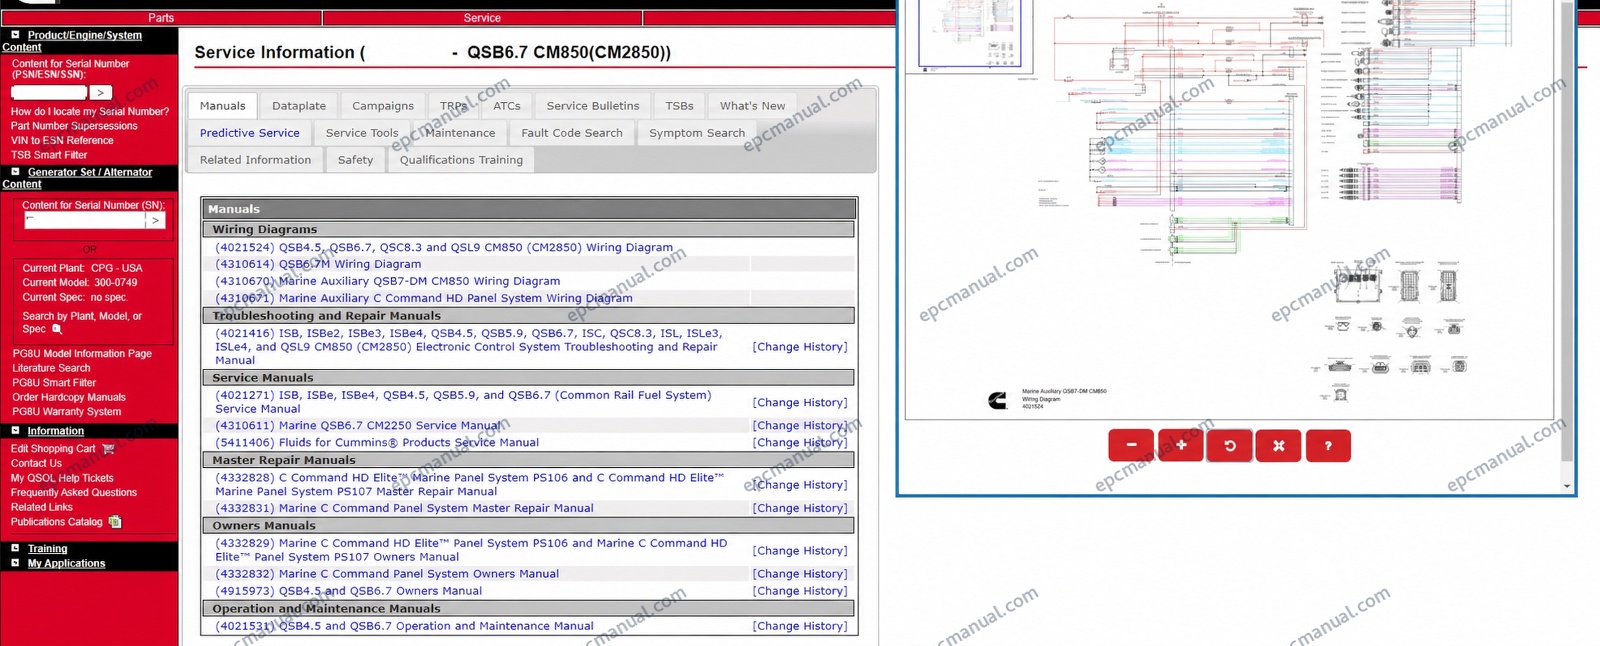This screenshot has height=646, width=1600.
Task: Open the Predictive Service tab
Action: click(x=250, y=133)
